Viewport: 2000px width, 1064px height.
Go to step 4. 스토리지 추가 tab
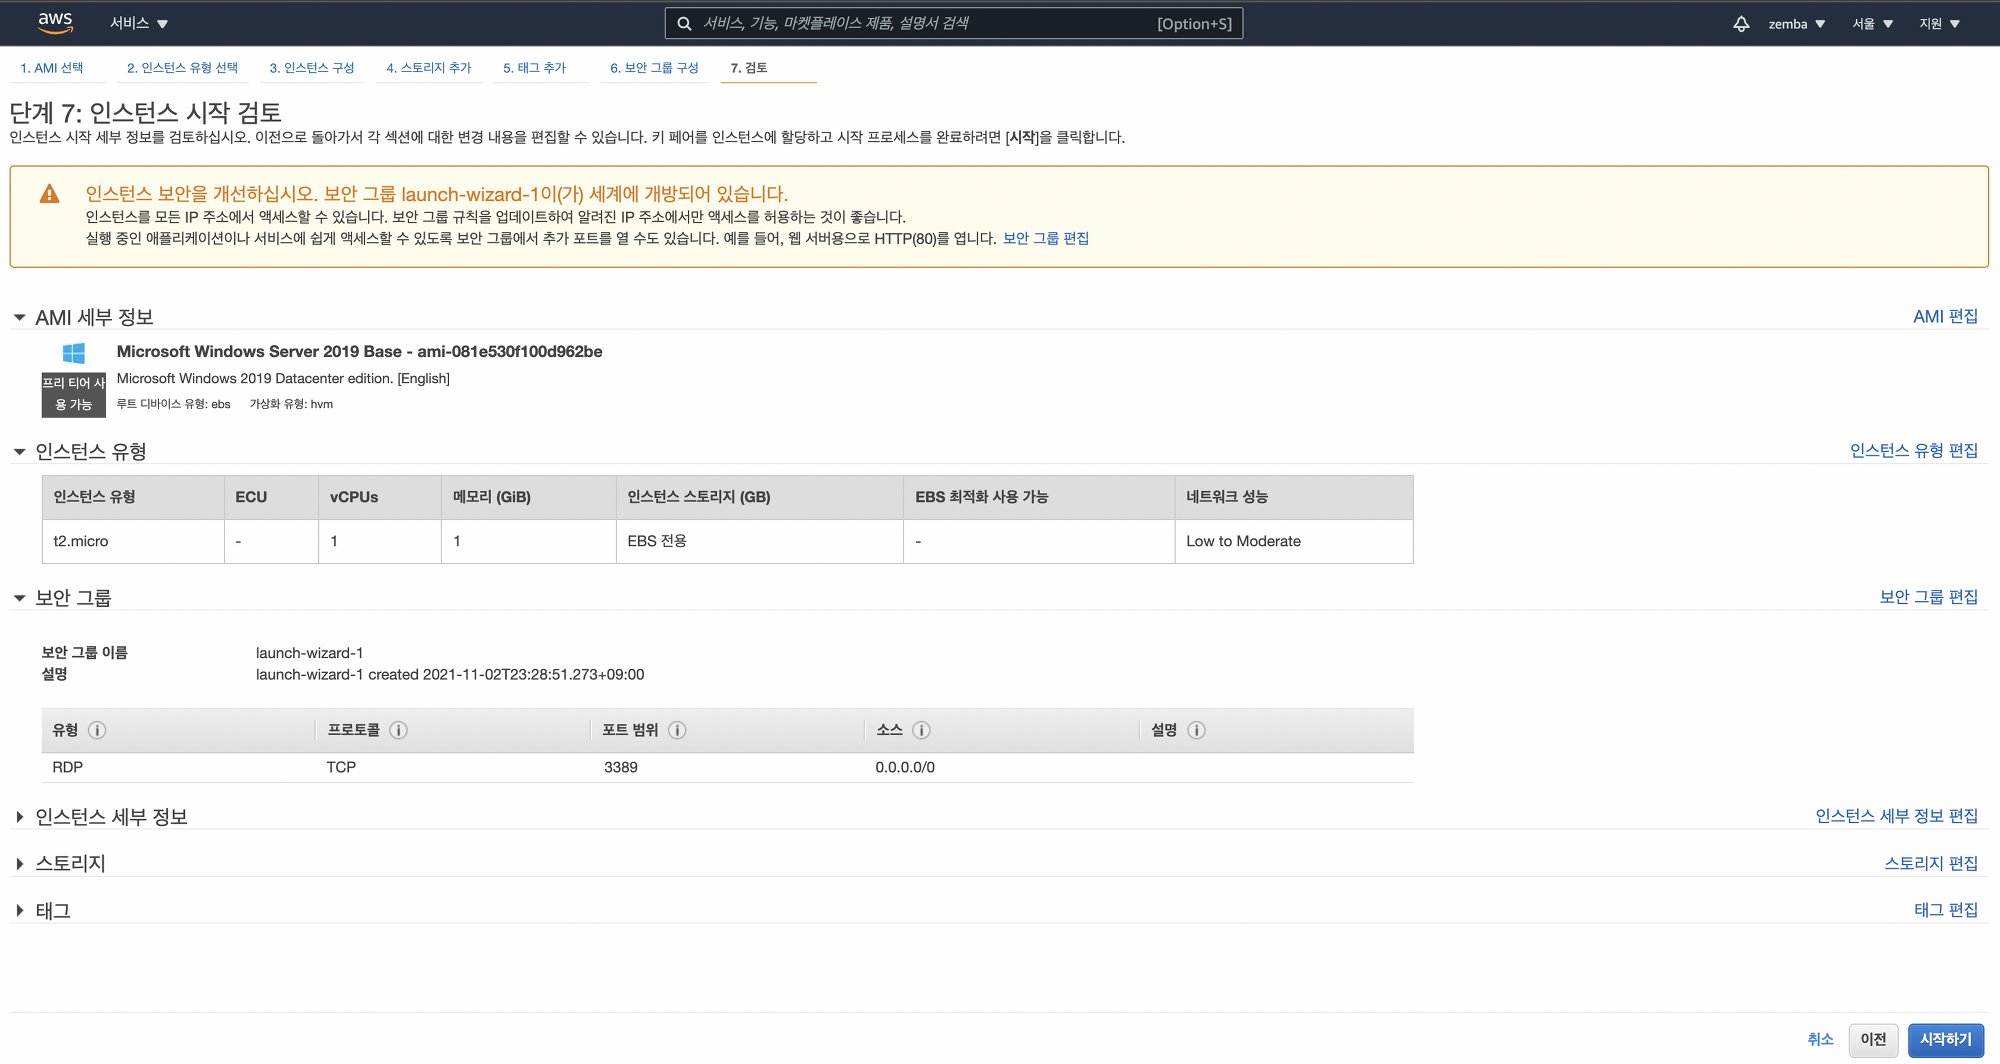click(429, 68)
